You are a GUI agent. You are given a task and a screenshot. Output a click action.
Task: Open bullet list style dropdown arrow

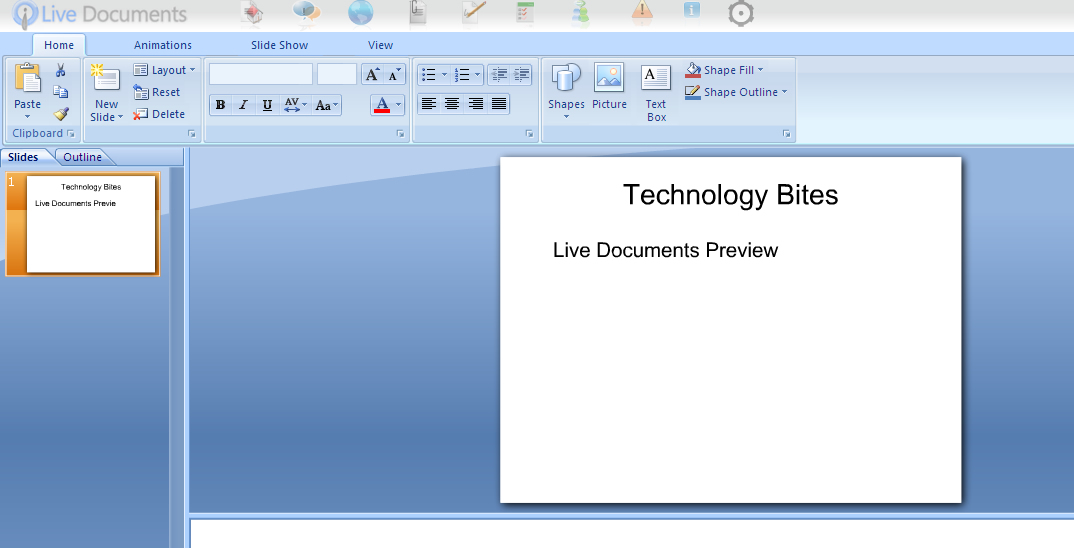[x=444, y=75]
